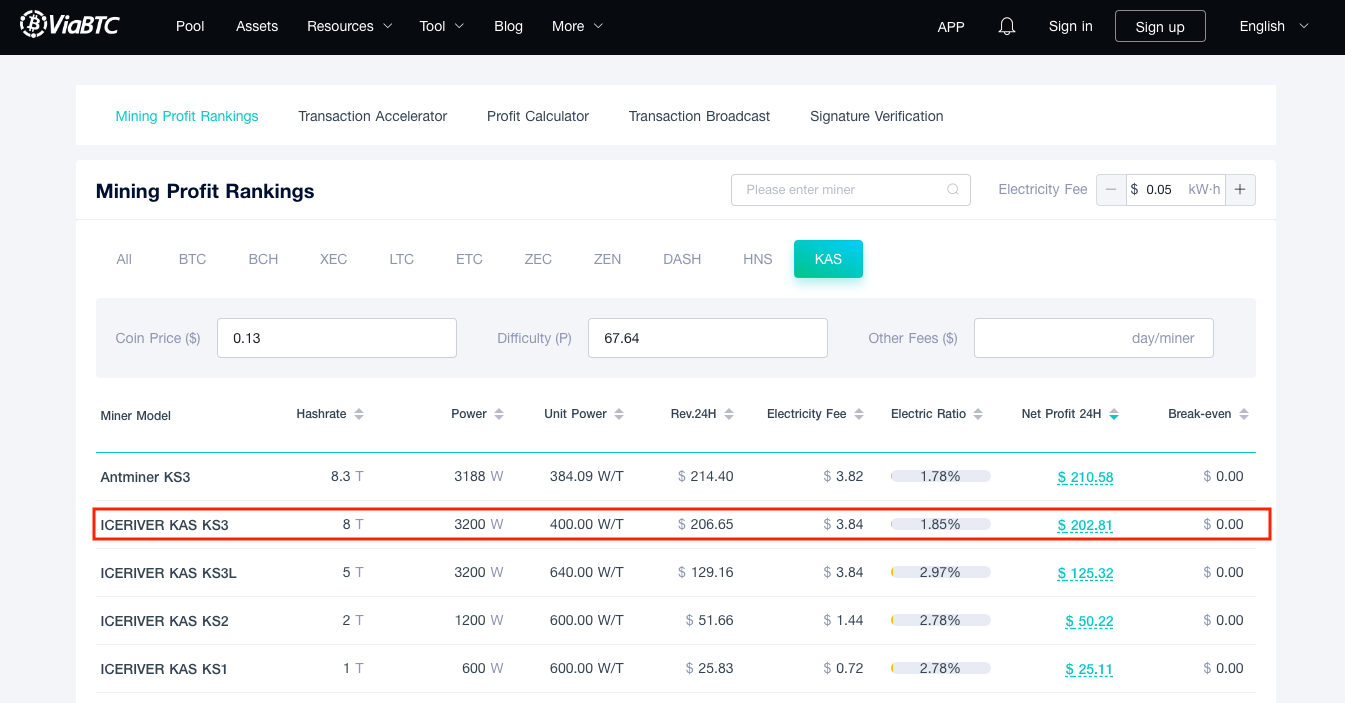The image size is (1345, 703).
Task: Select the ZEN coin filter
Action: (607, 259)
